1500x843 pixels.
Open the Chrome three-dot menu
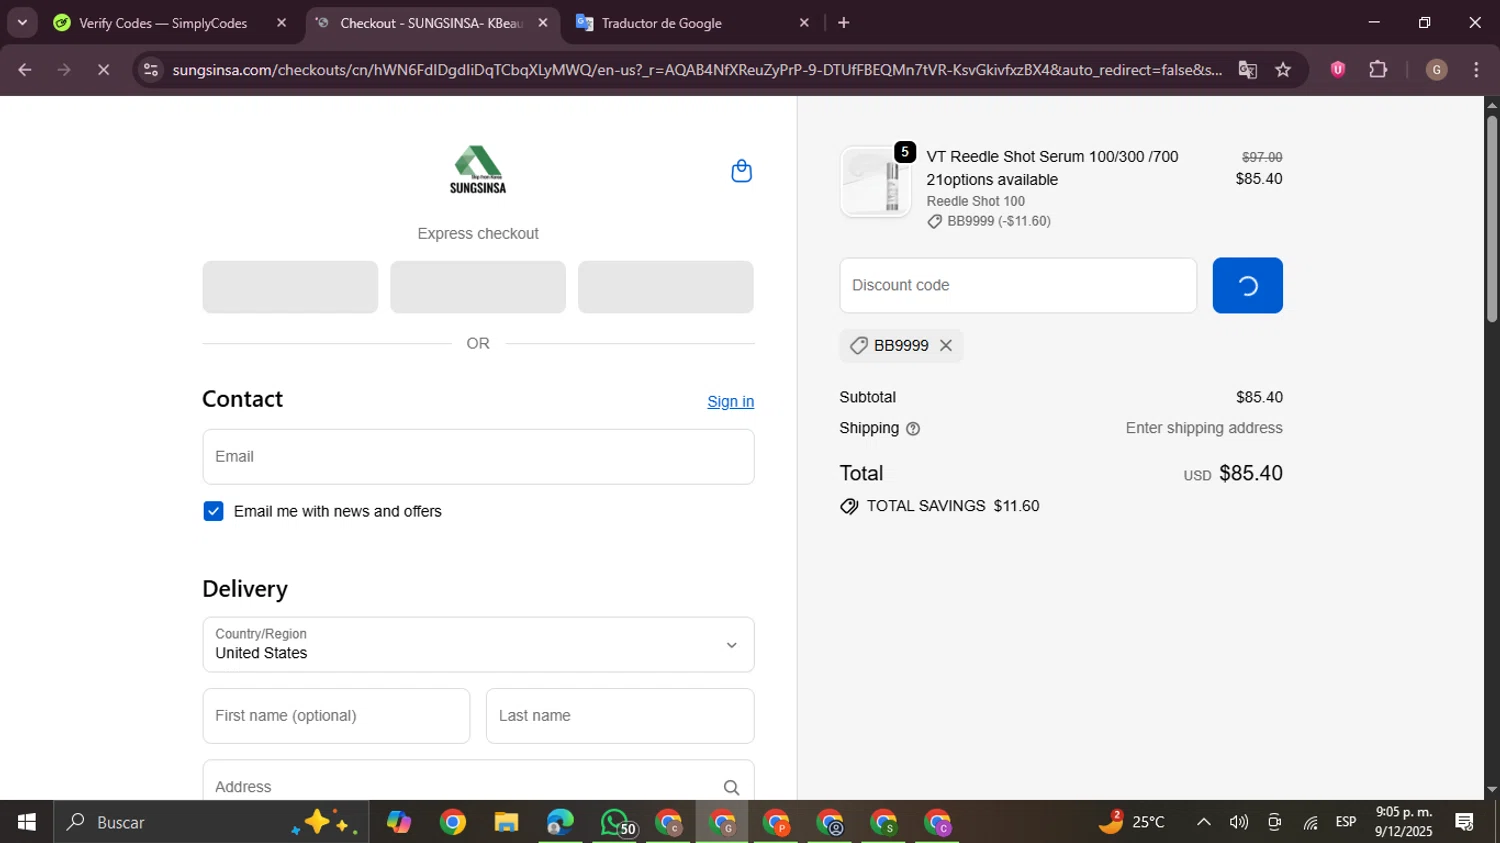1477,70
